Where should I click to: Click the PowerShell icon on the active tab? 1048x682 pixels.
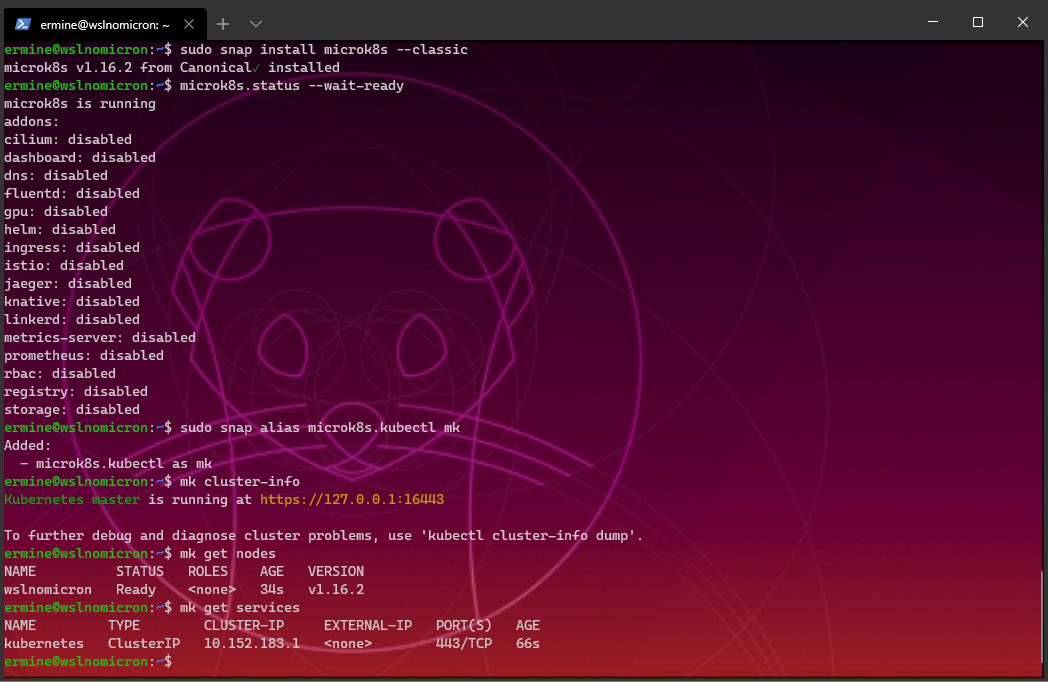point(22,23)
